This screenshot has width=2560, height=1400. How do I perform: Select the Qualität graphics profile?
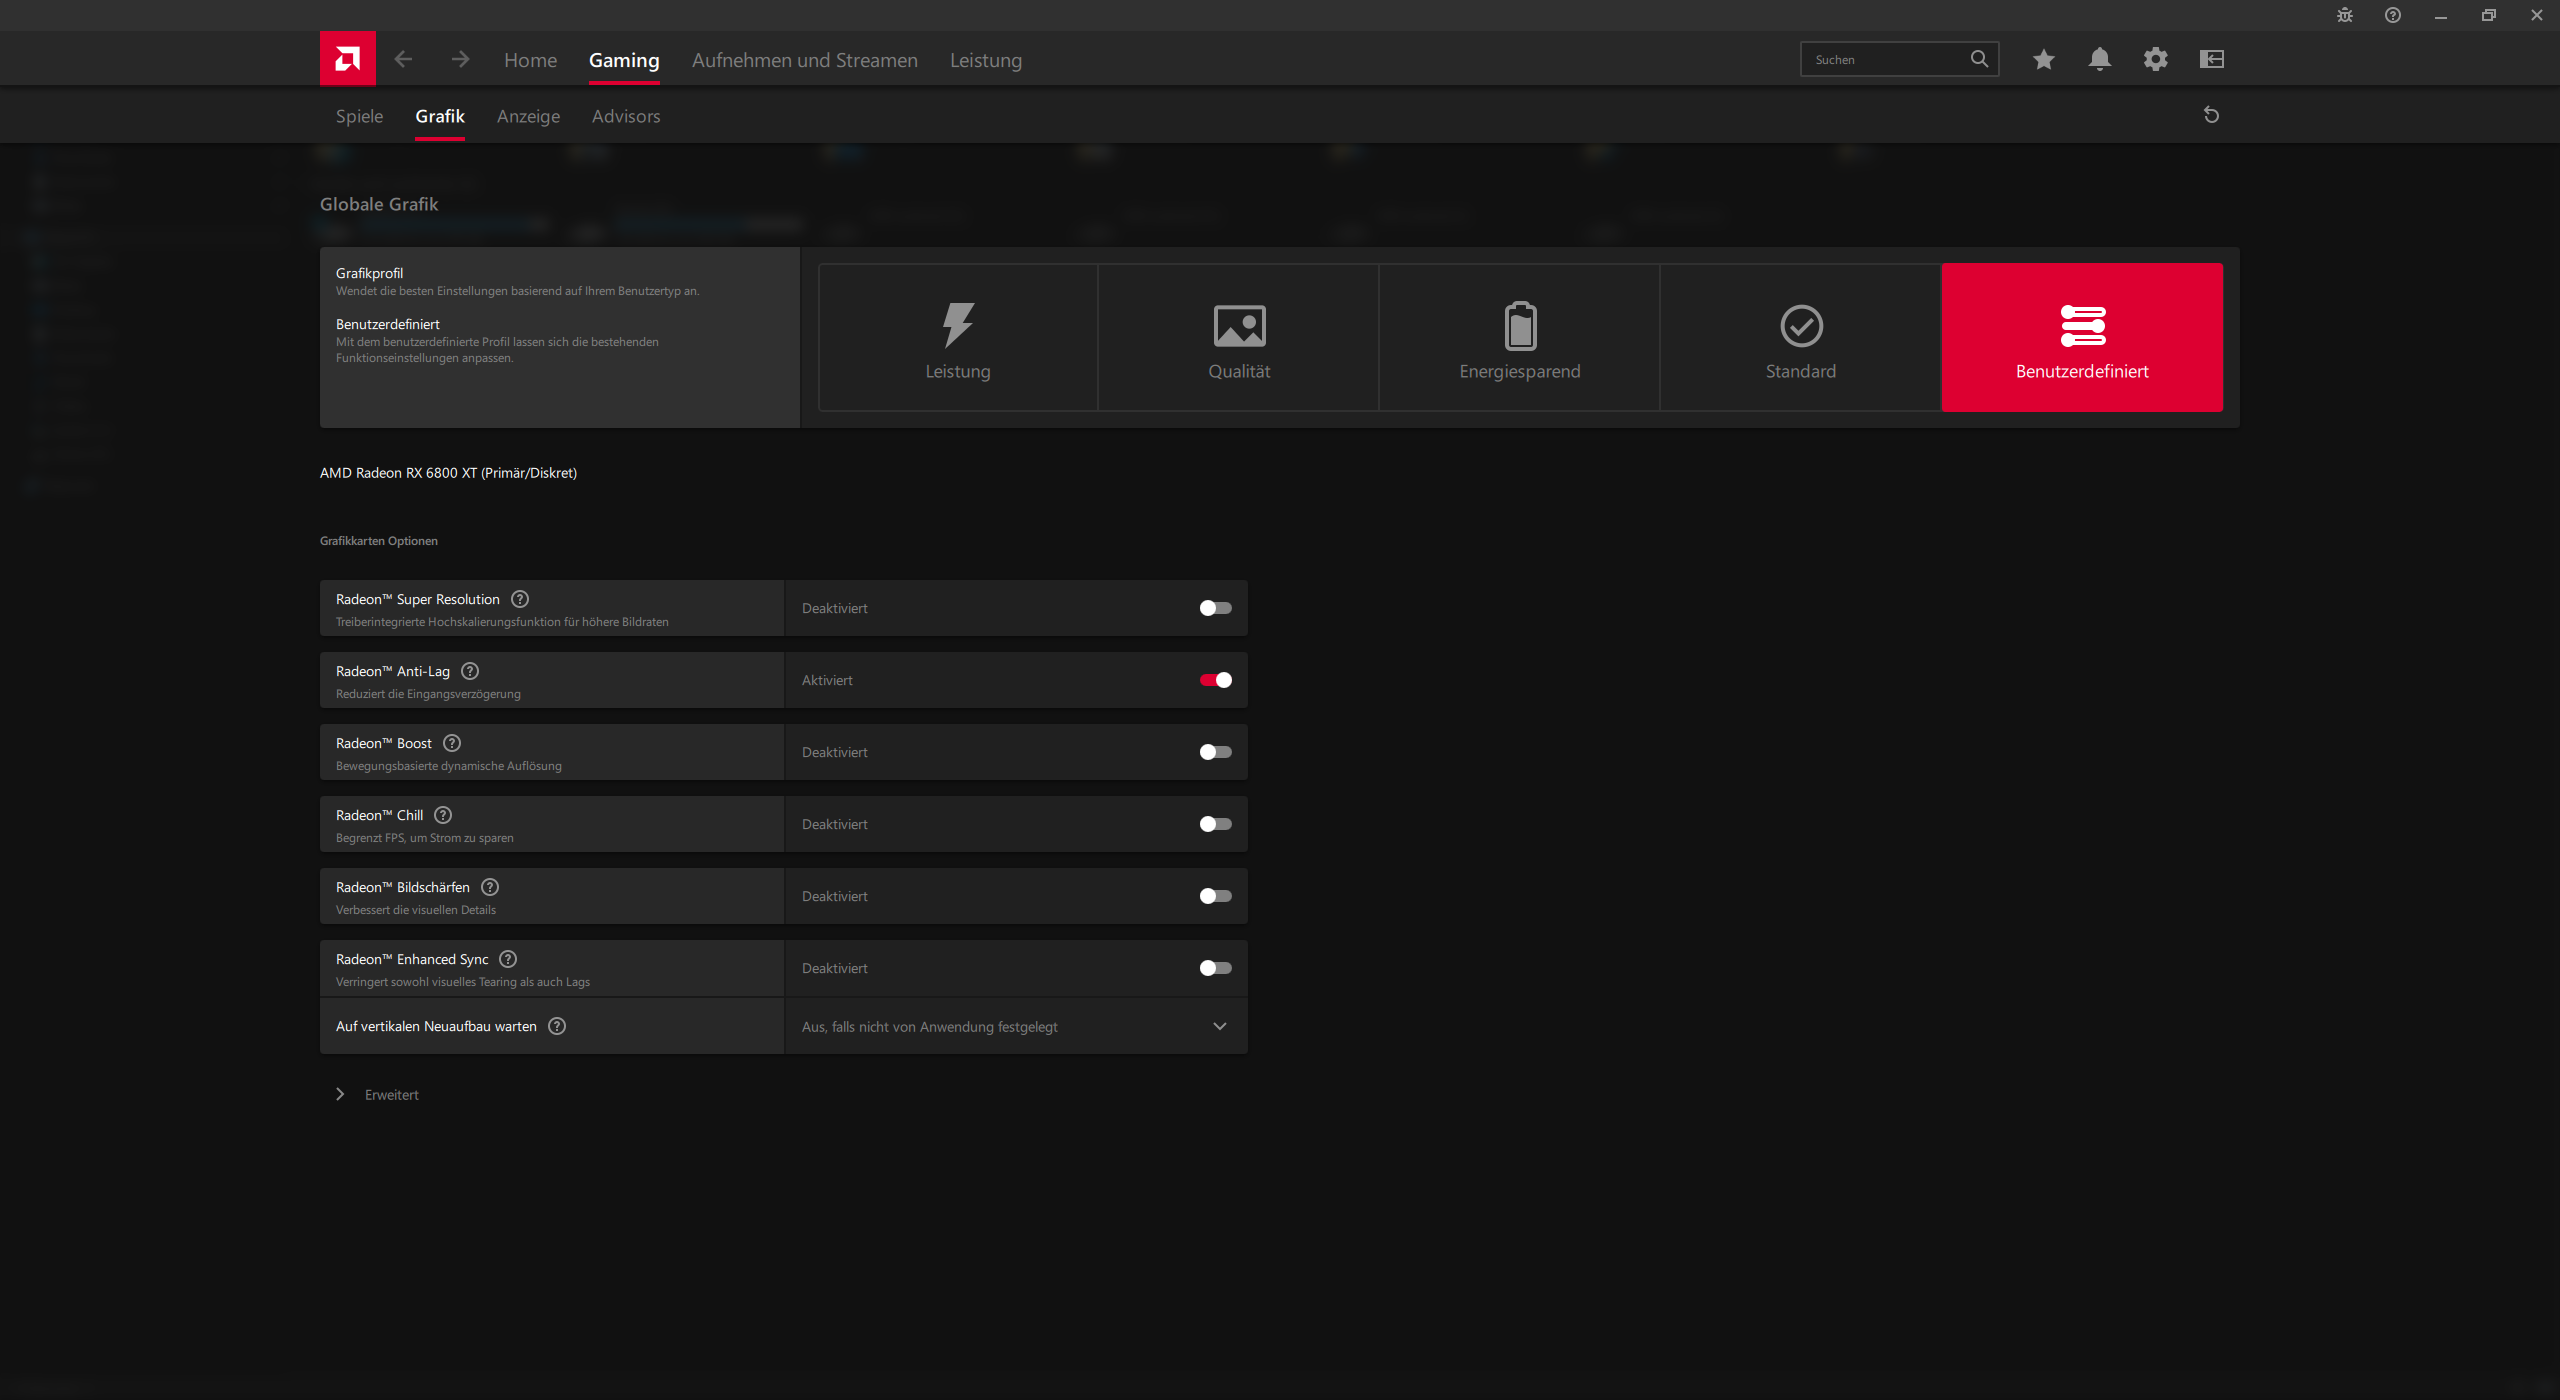click(x=1238, y=338)
